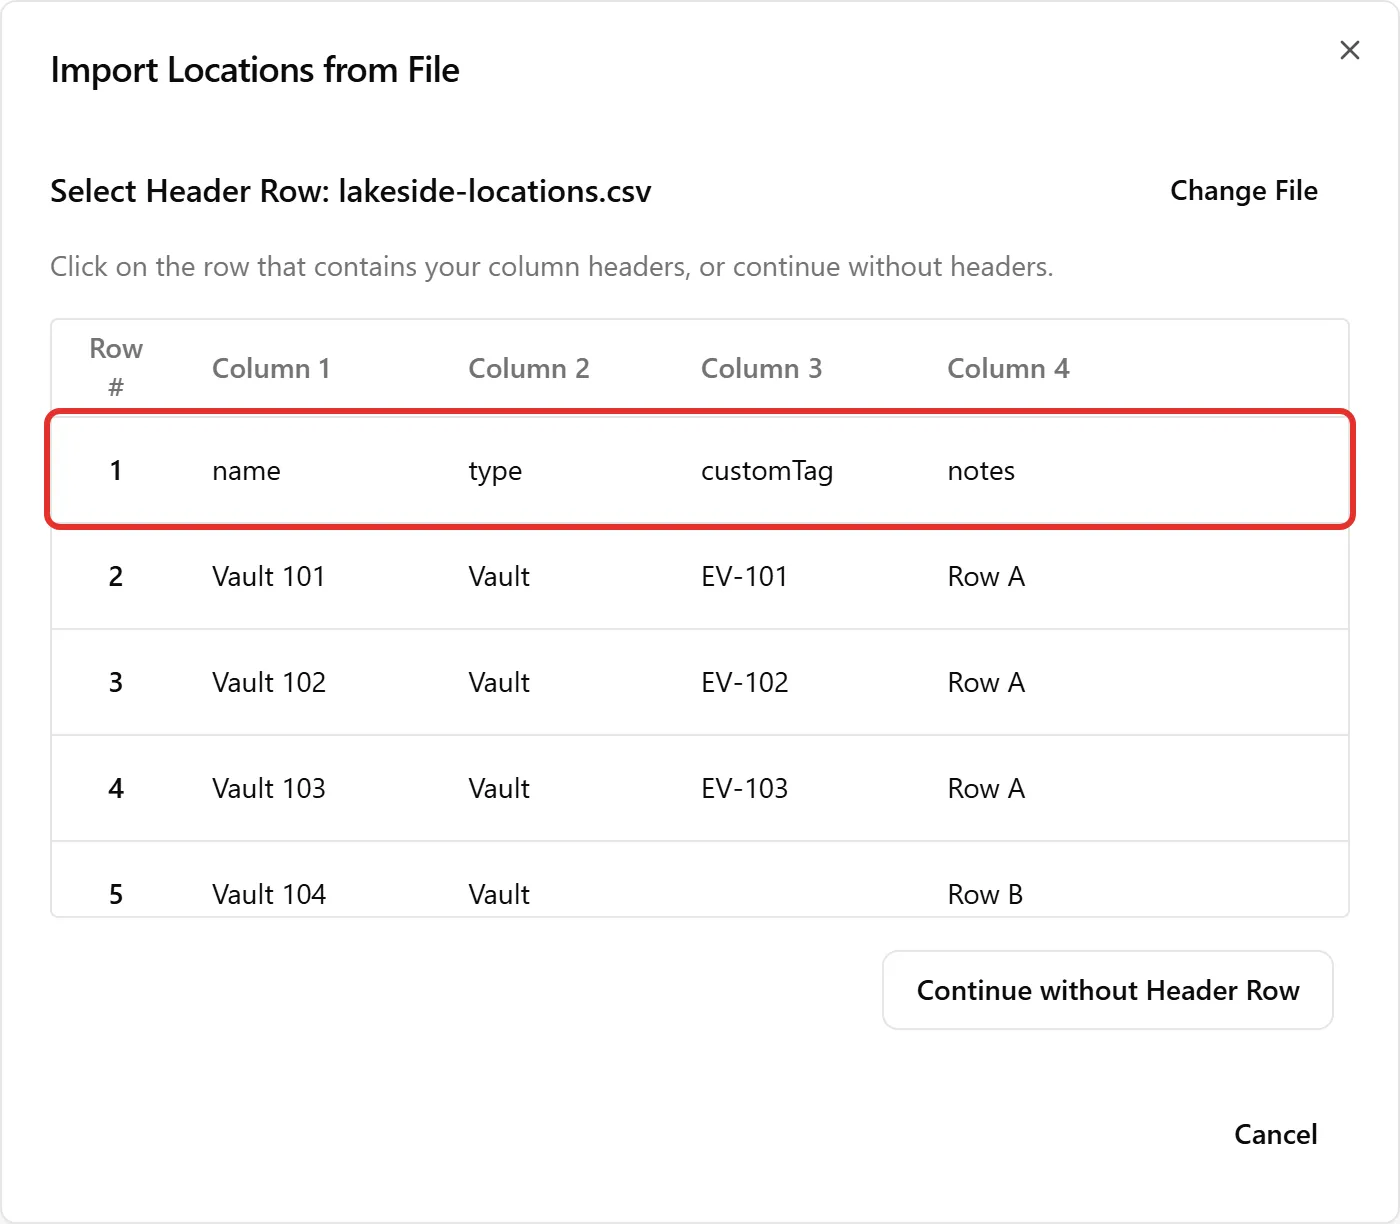Click row number 4 in the table
Viewport: 1400px width, 1224px height.
[x=116, y=789]
